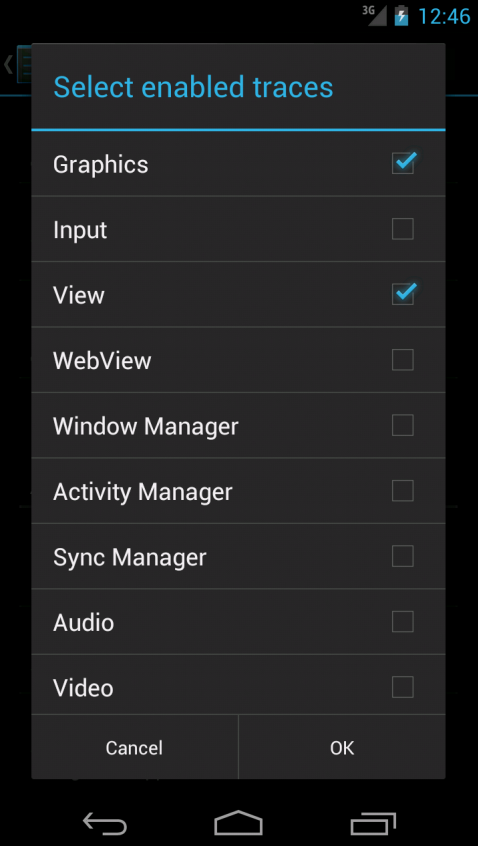
Task: Cancel the trace selection dialog
Action: point(134,747)
